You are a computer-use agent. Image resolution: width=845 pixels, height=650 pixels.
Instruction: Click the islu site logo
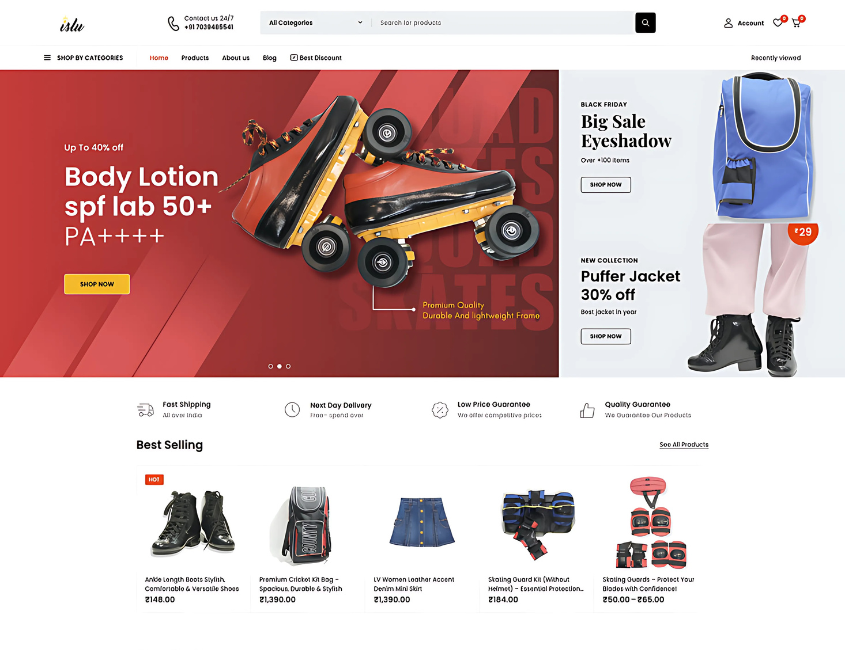72,24
